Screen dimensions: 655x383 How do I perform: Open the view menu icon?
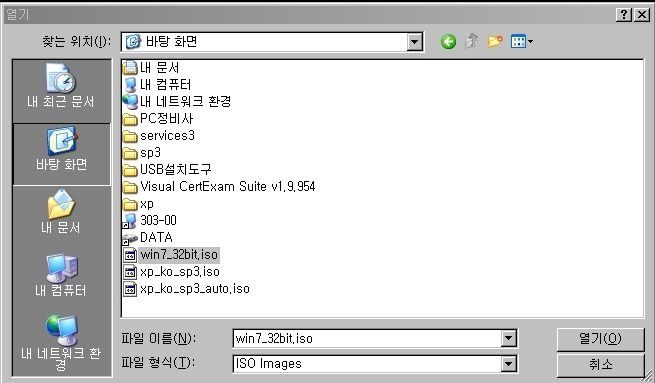pos(521,41)
